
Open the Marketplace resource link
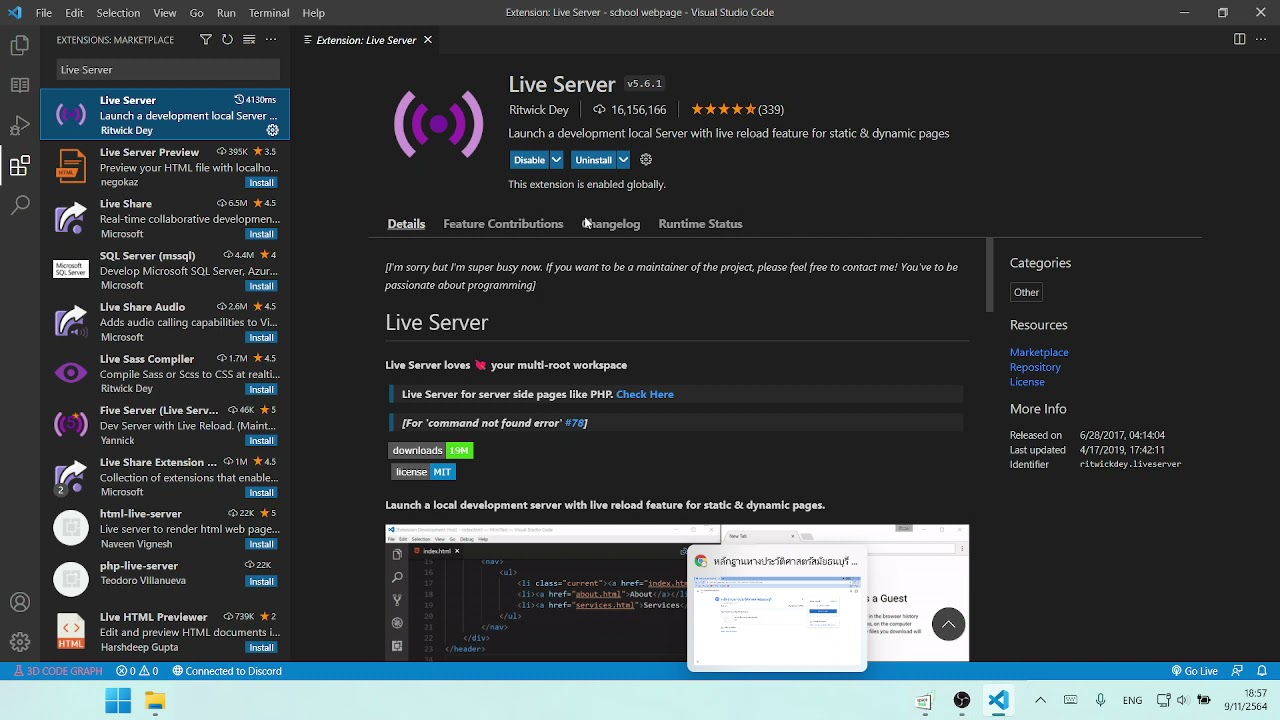[x=1039, y=352]
